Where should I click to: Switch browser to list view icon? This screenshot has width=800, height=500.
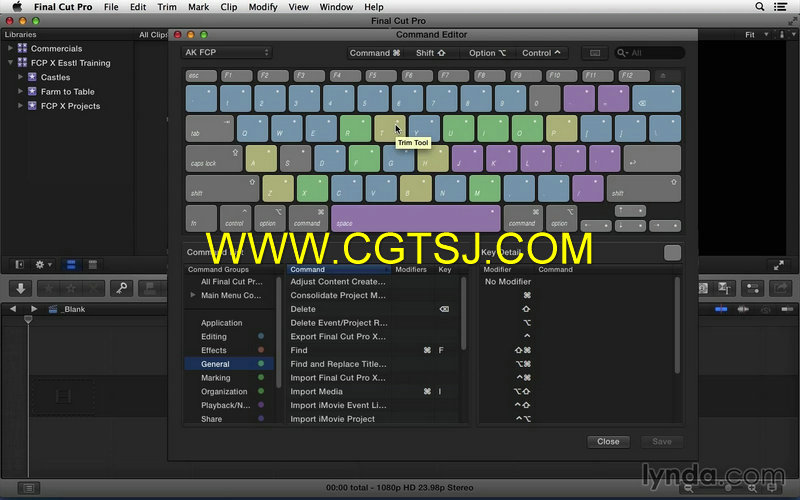[x=92, y=265]
